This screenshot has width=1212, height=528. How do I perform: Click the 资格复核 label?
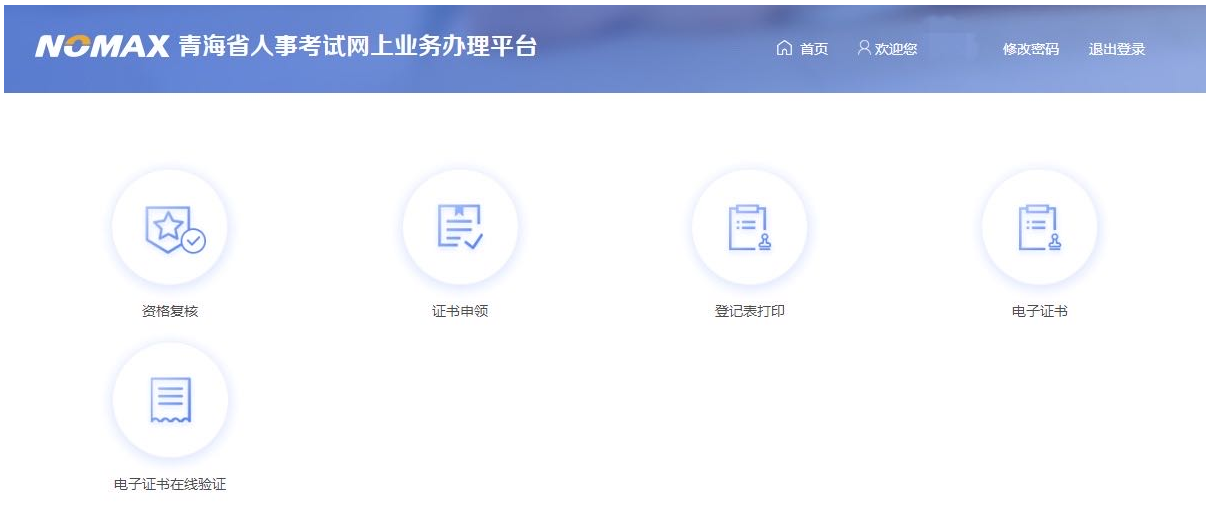pos(170,311)
